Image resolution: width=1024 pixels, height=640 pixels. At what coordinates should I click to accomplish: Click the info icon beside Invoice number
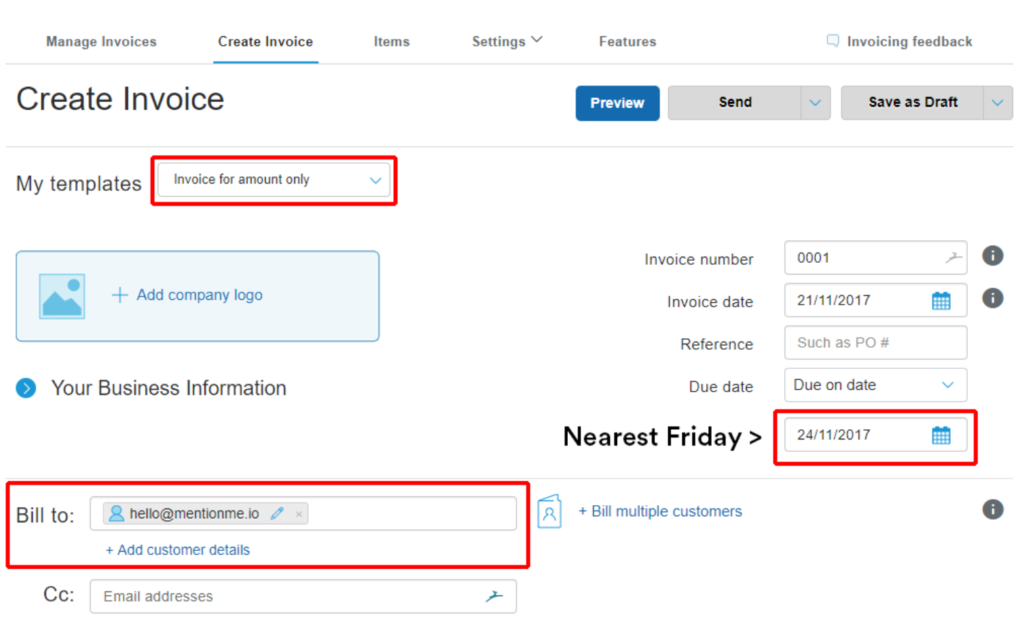[993, 255]
